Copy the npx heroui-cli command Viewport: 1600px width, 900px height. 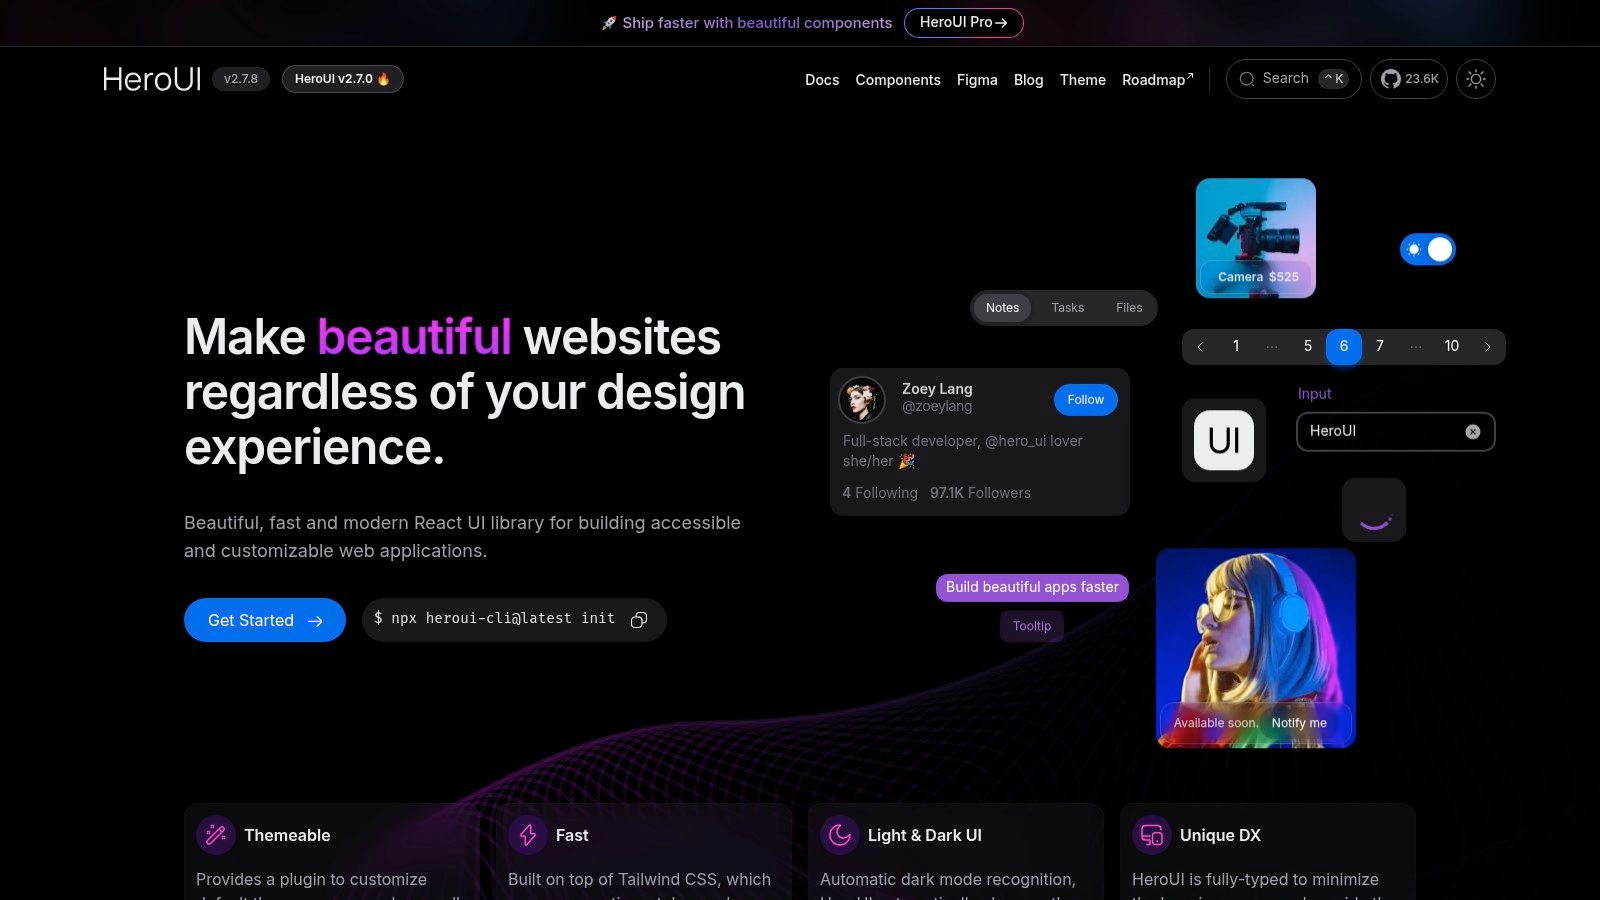639,620
